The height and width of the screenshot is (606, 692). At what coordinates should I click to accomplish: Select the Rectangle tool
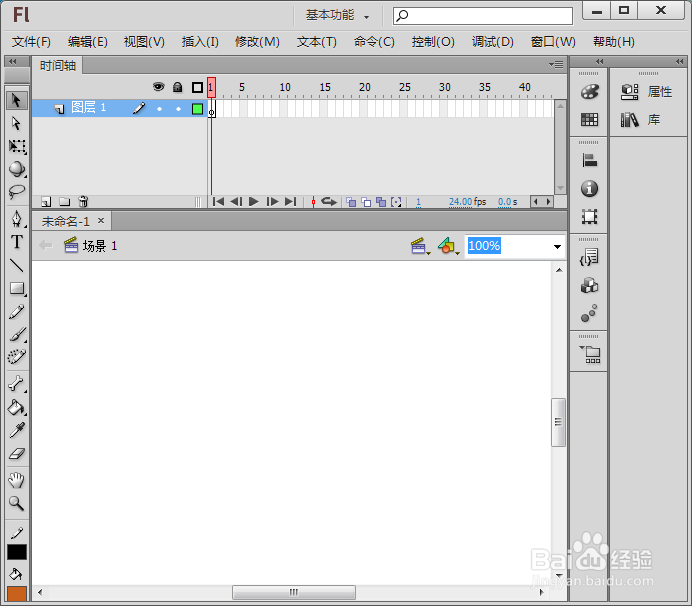(x=17, y=288)
